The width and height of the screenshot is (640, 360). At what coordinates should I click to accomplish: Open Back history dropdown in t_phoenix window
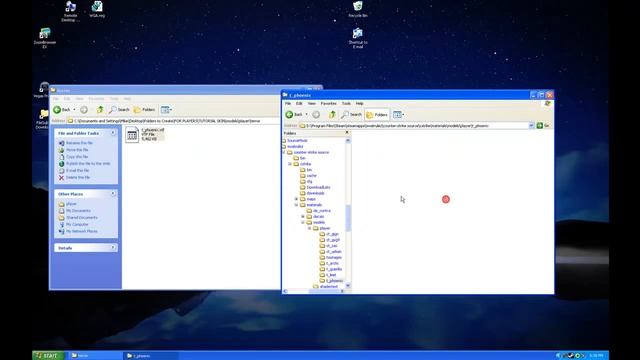pos(307,115)
